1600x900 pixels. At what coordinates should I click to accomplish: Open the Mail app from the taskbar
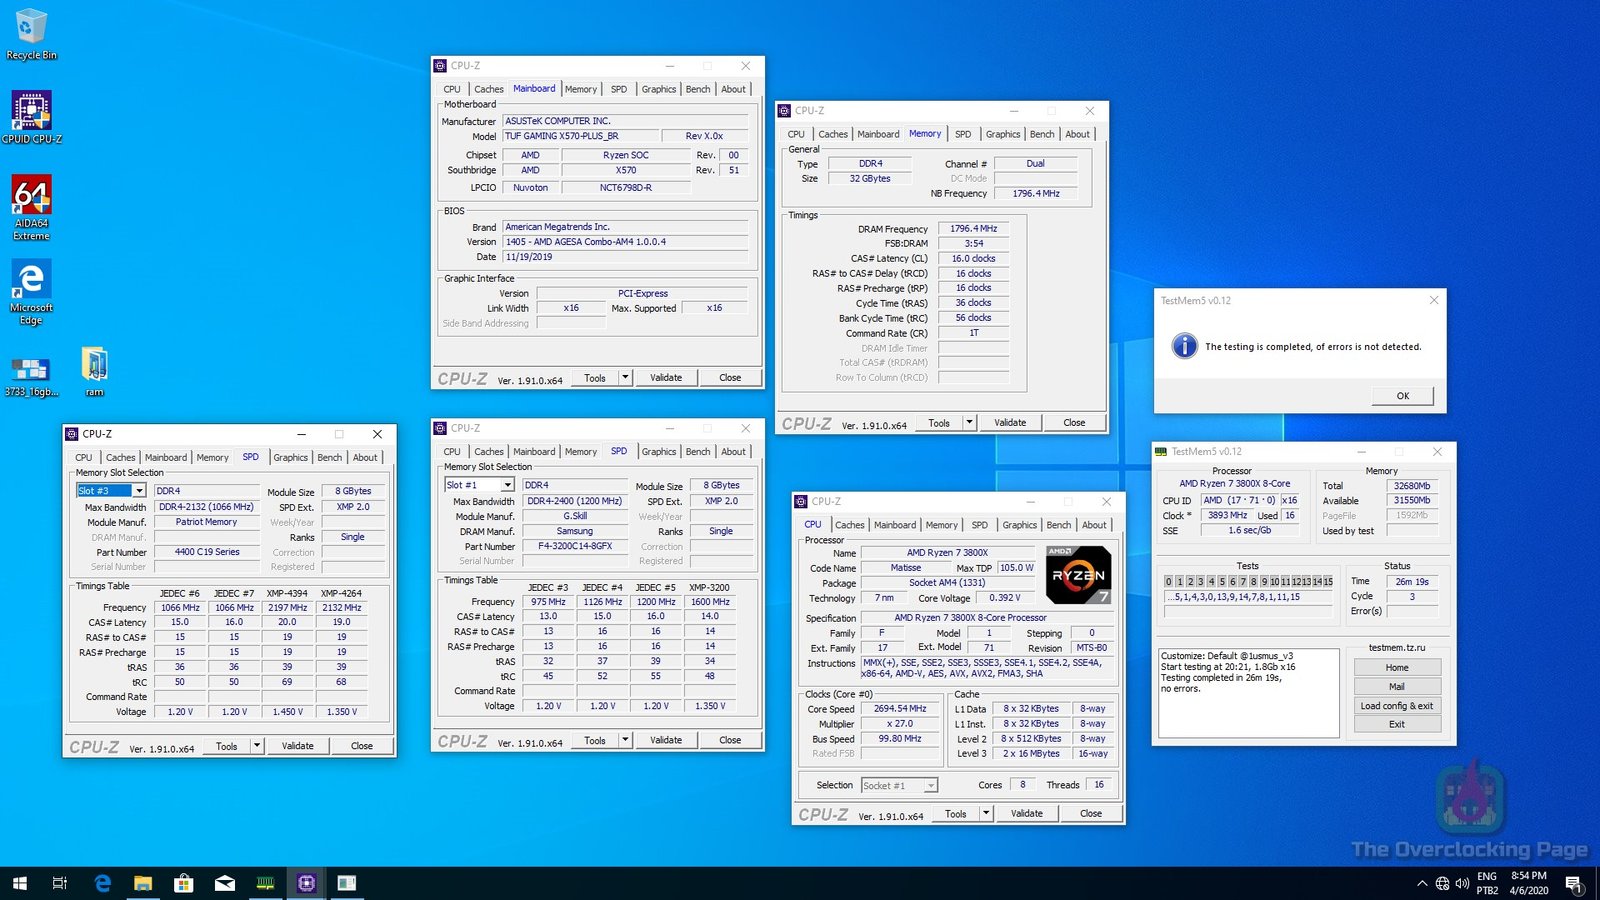tap(224, 883)
